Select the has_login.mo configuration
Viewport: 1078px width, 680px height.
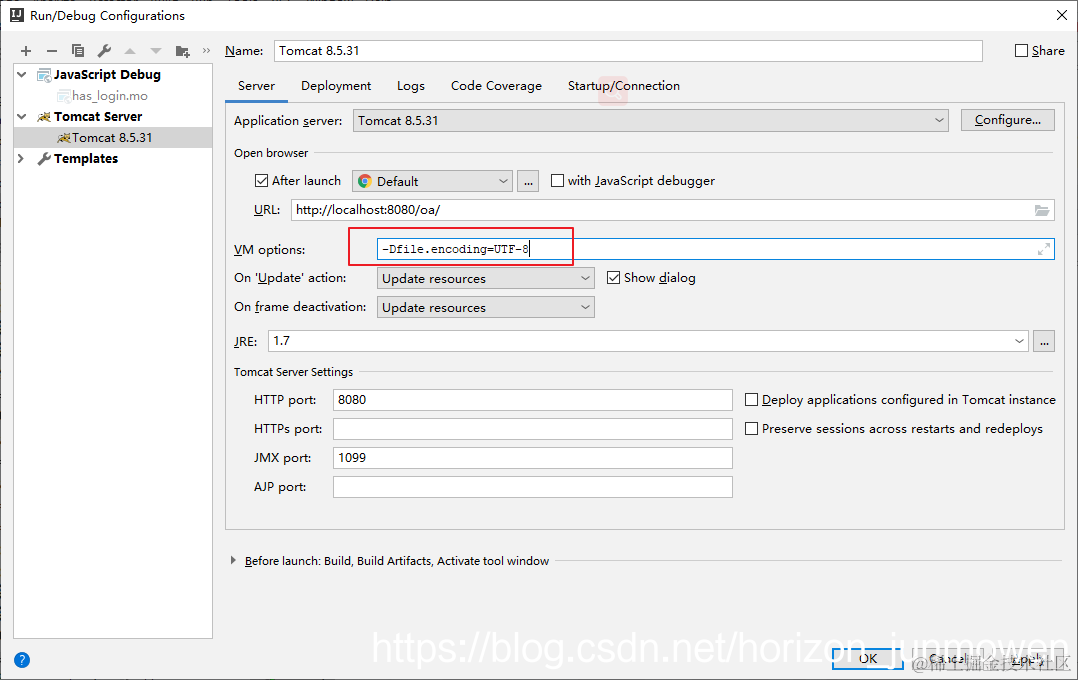point(110,96)
